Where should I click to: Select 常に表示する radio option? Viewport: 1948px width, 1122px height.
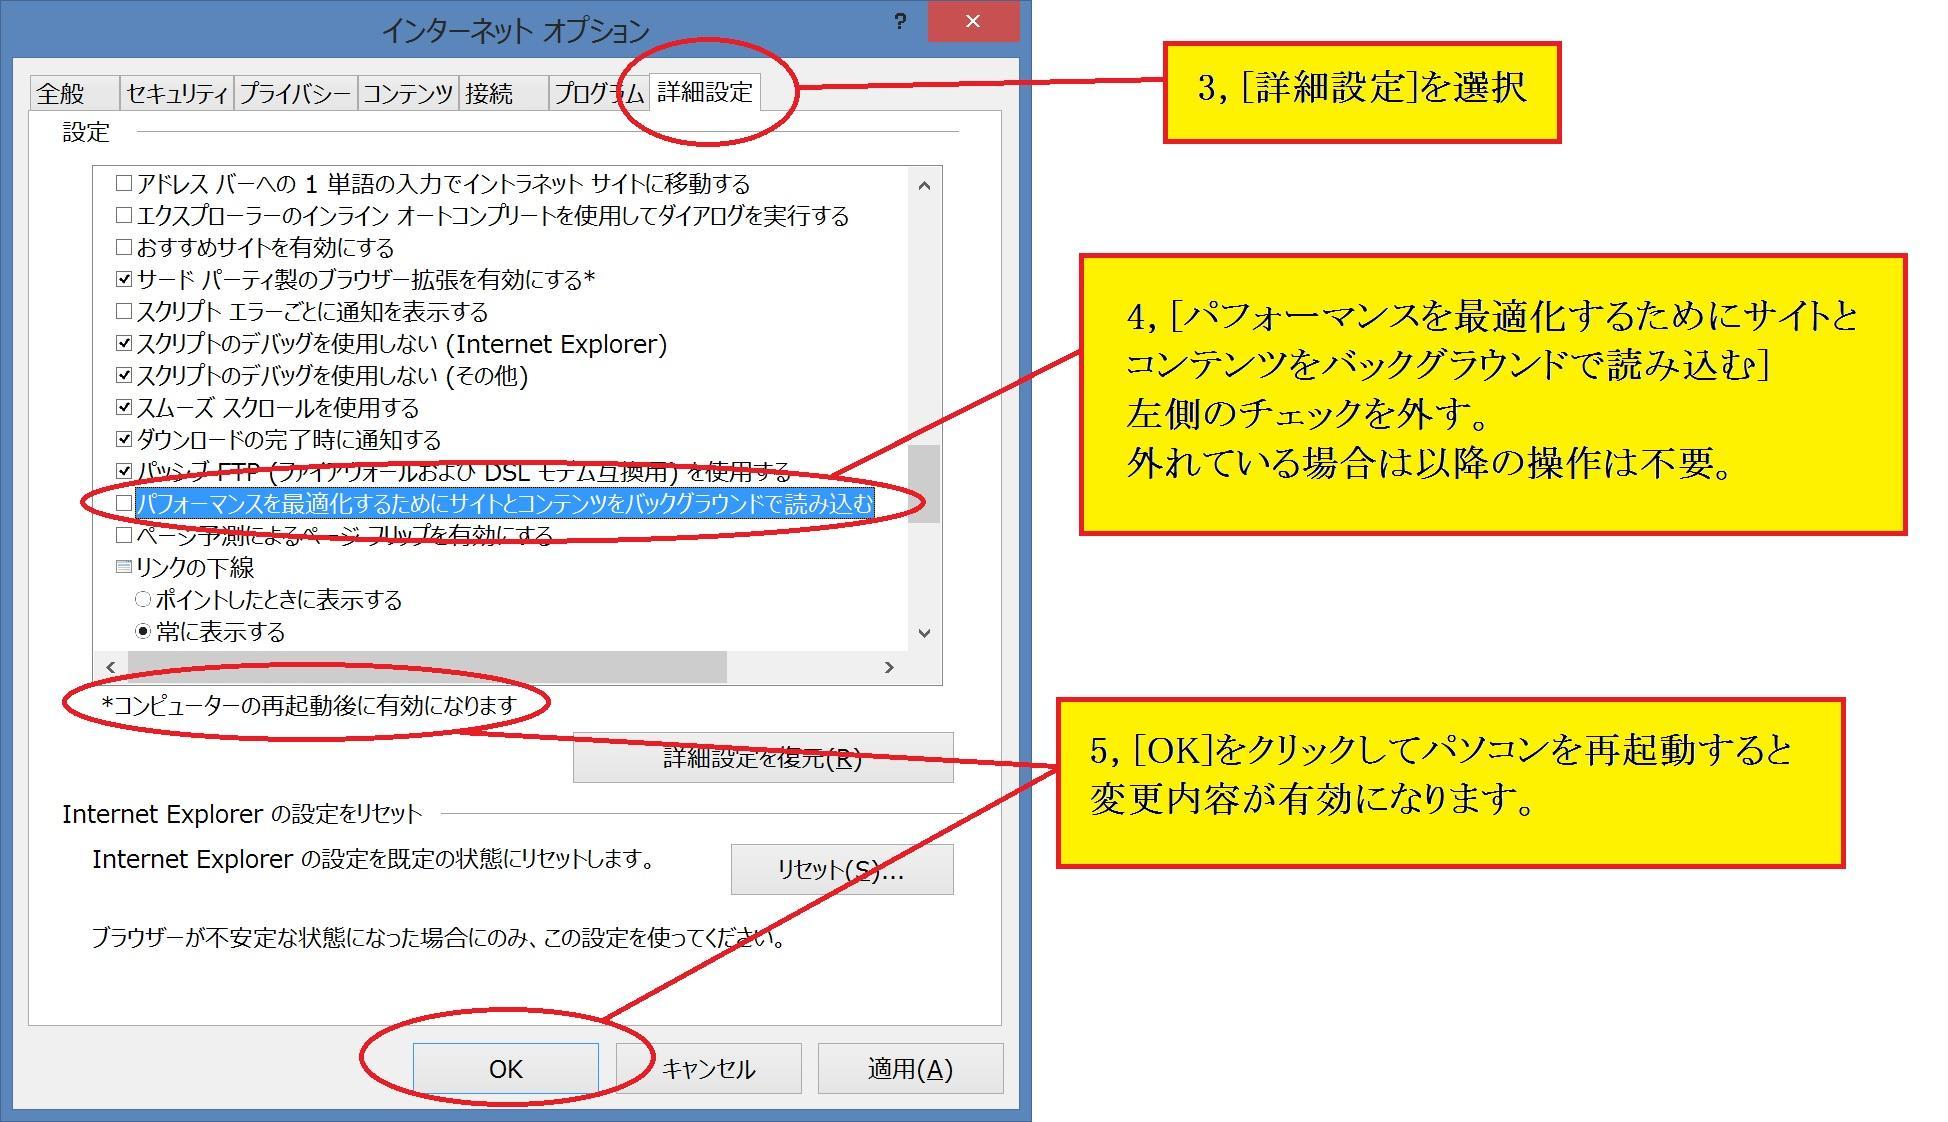tap(143, 631)
